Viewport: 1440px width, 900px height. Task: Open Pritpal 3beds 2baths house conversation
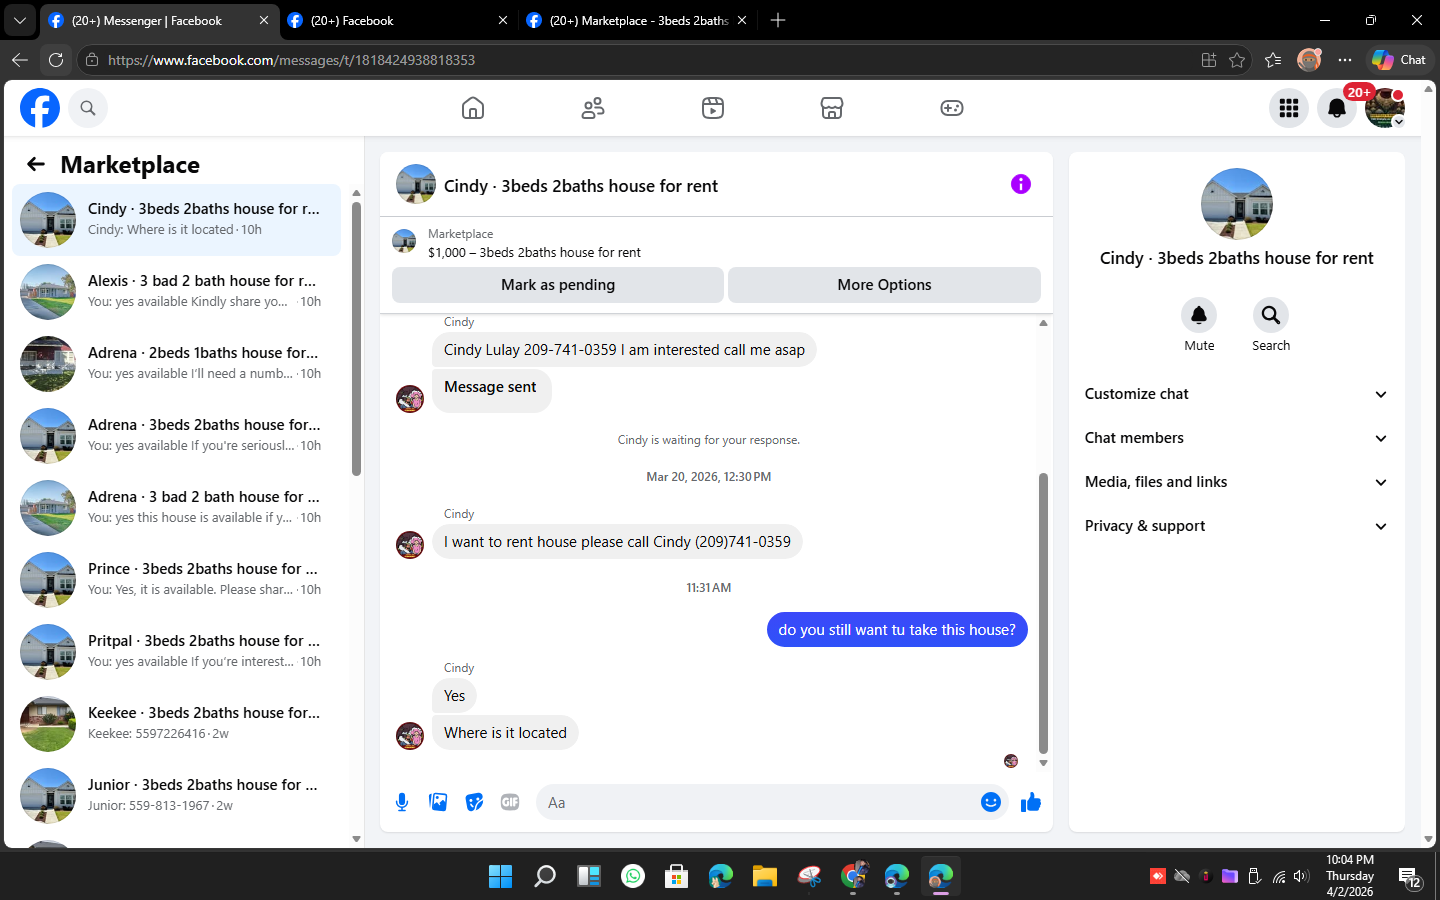coord(176,652)
